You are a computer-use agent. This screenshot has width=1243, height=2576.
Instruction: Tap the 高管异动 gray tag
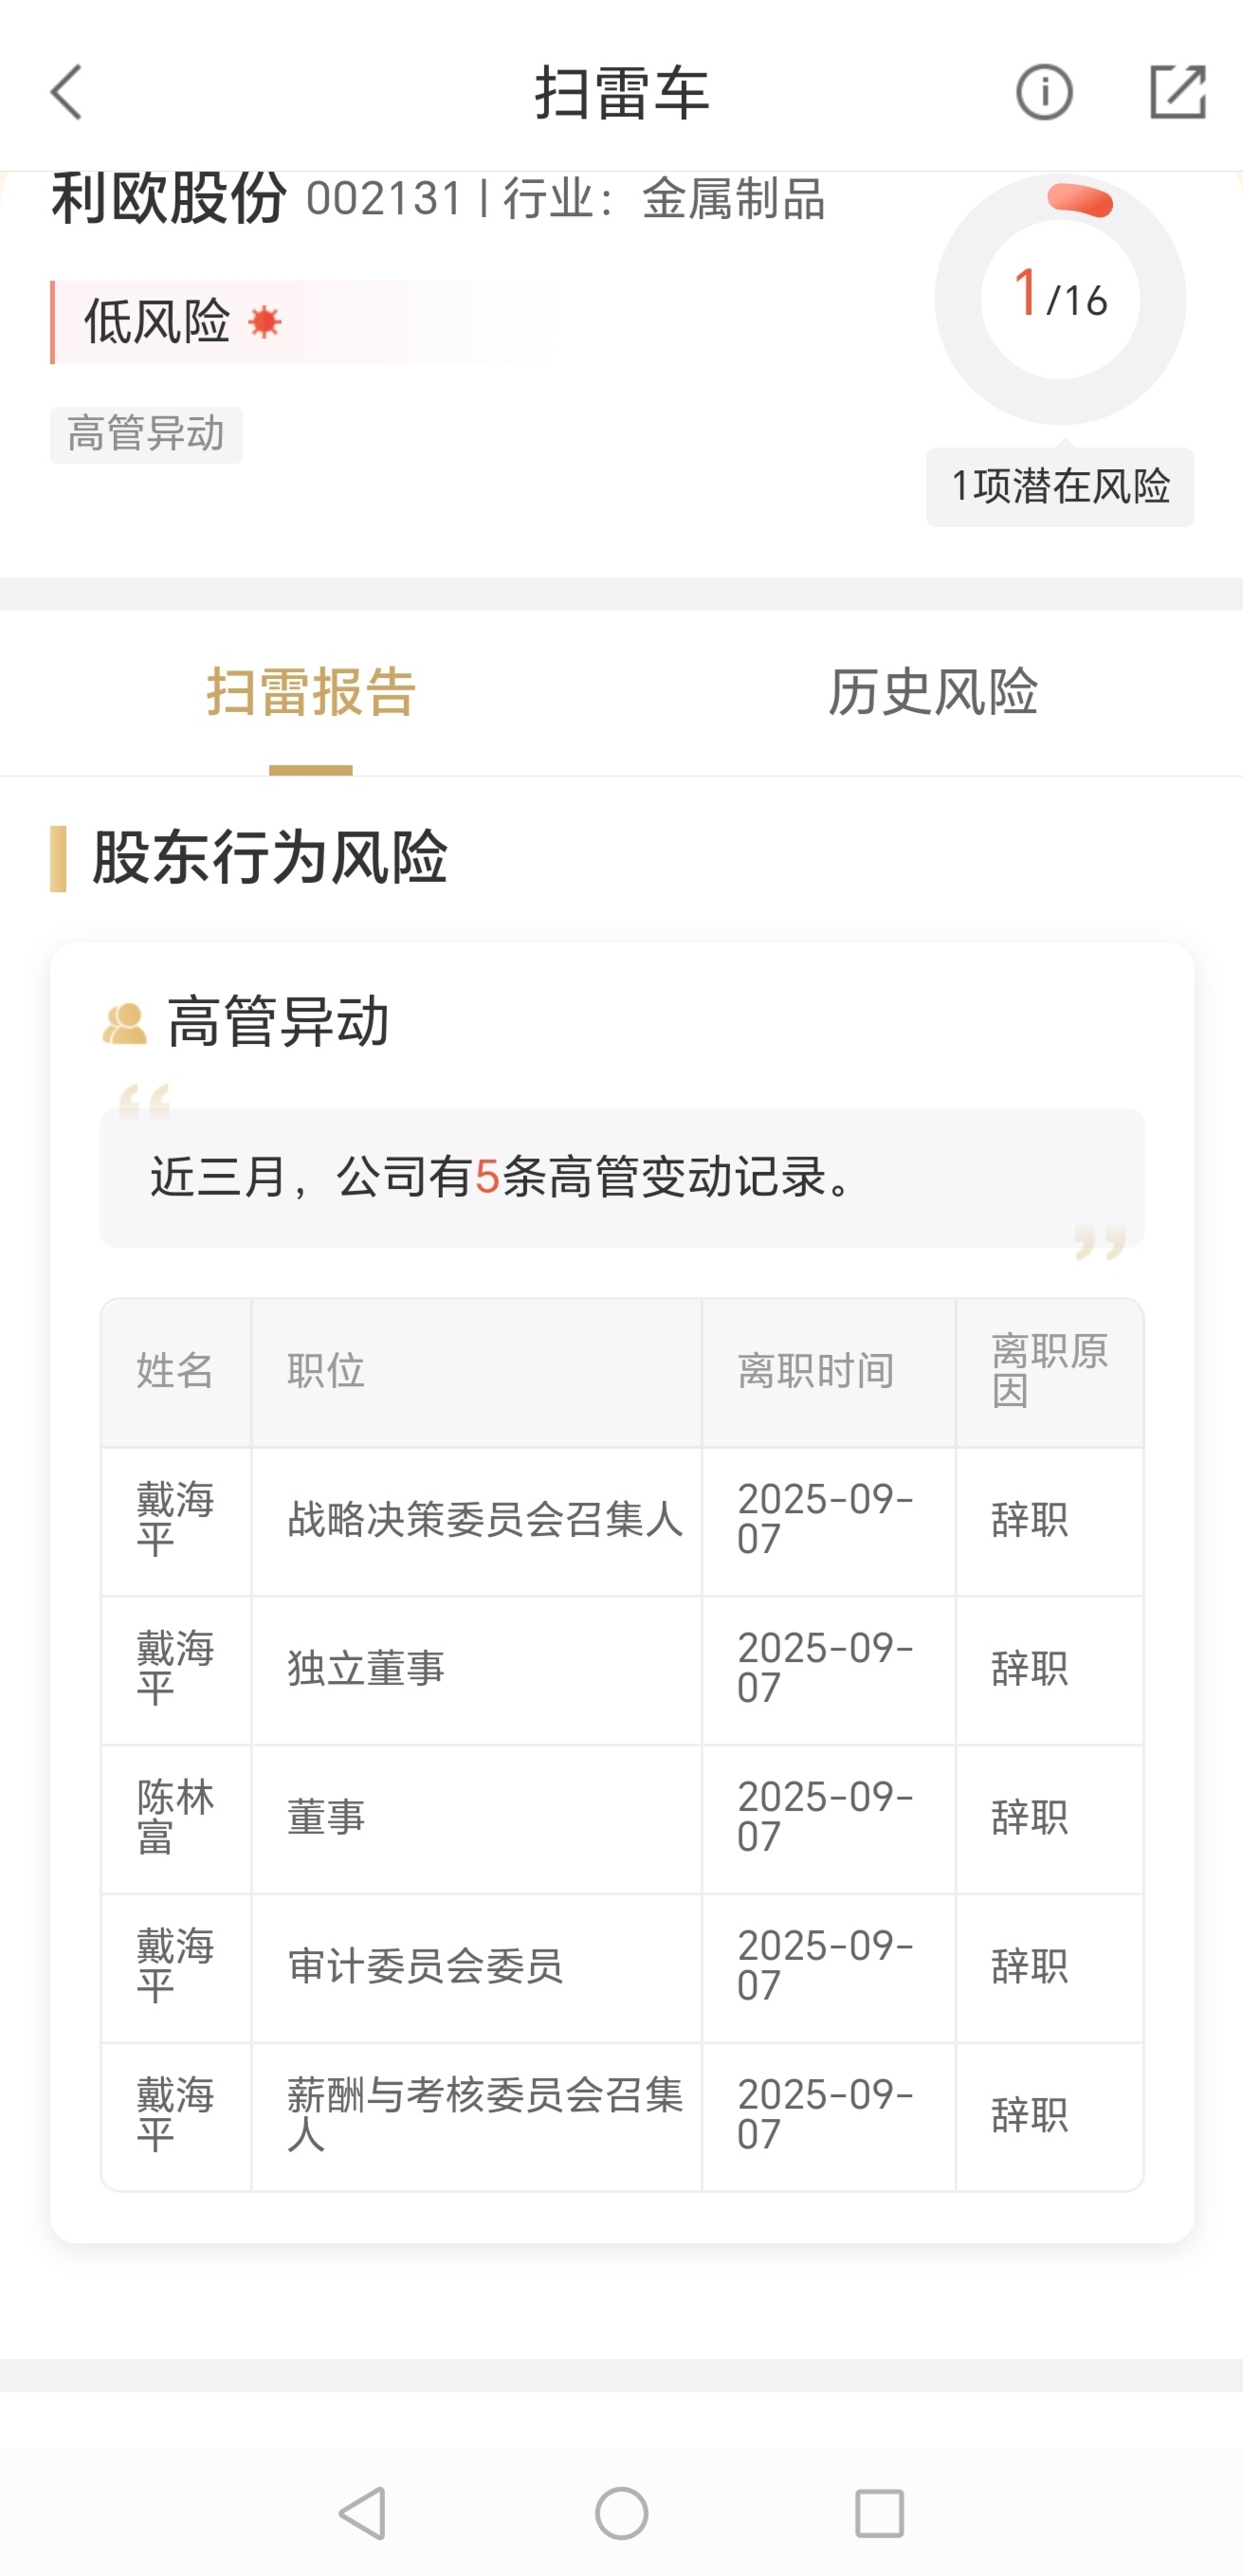click(146, 435)
